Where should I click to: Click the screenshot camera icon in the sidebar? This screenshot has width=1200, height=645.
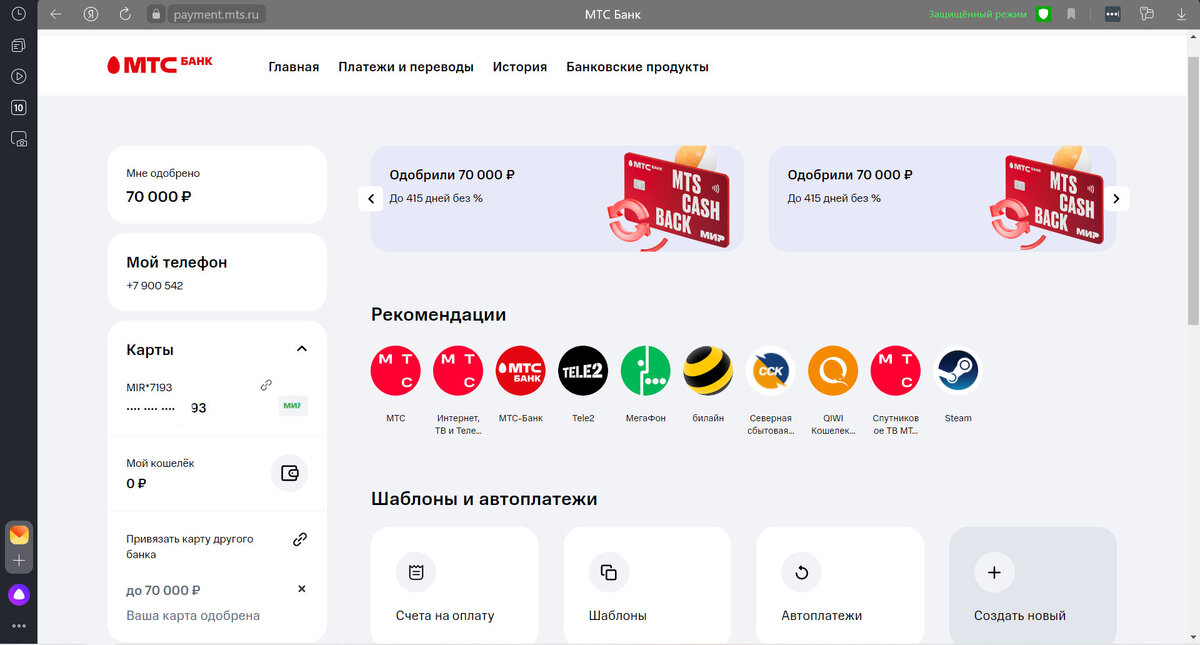pyautogui.click(x=18, y=139)
